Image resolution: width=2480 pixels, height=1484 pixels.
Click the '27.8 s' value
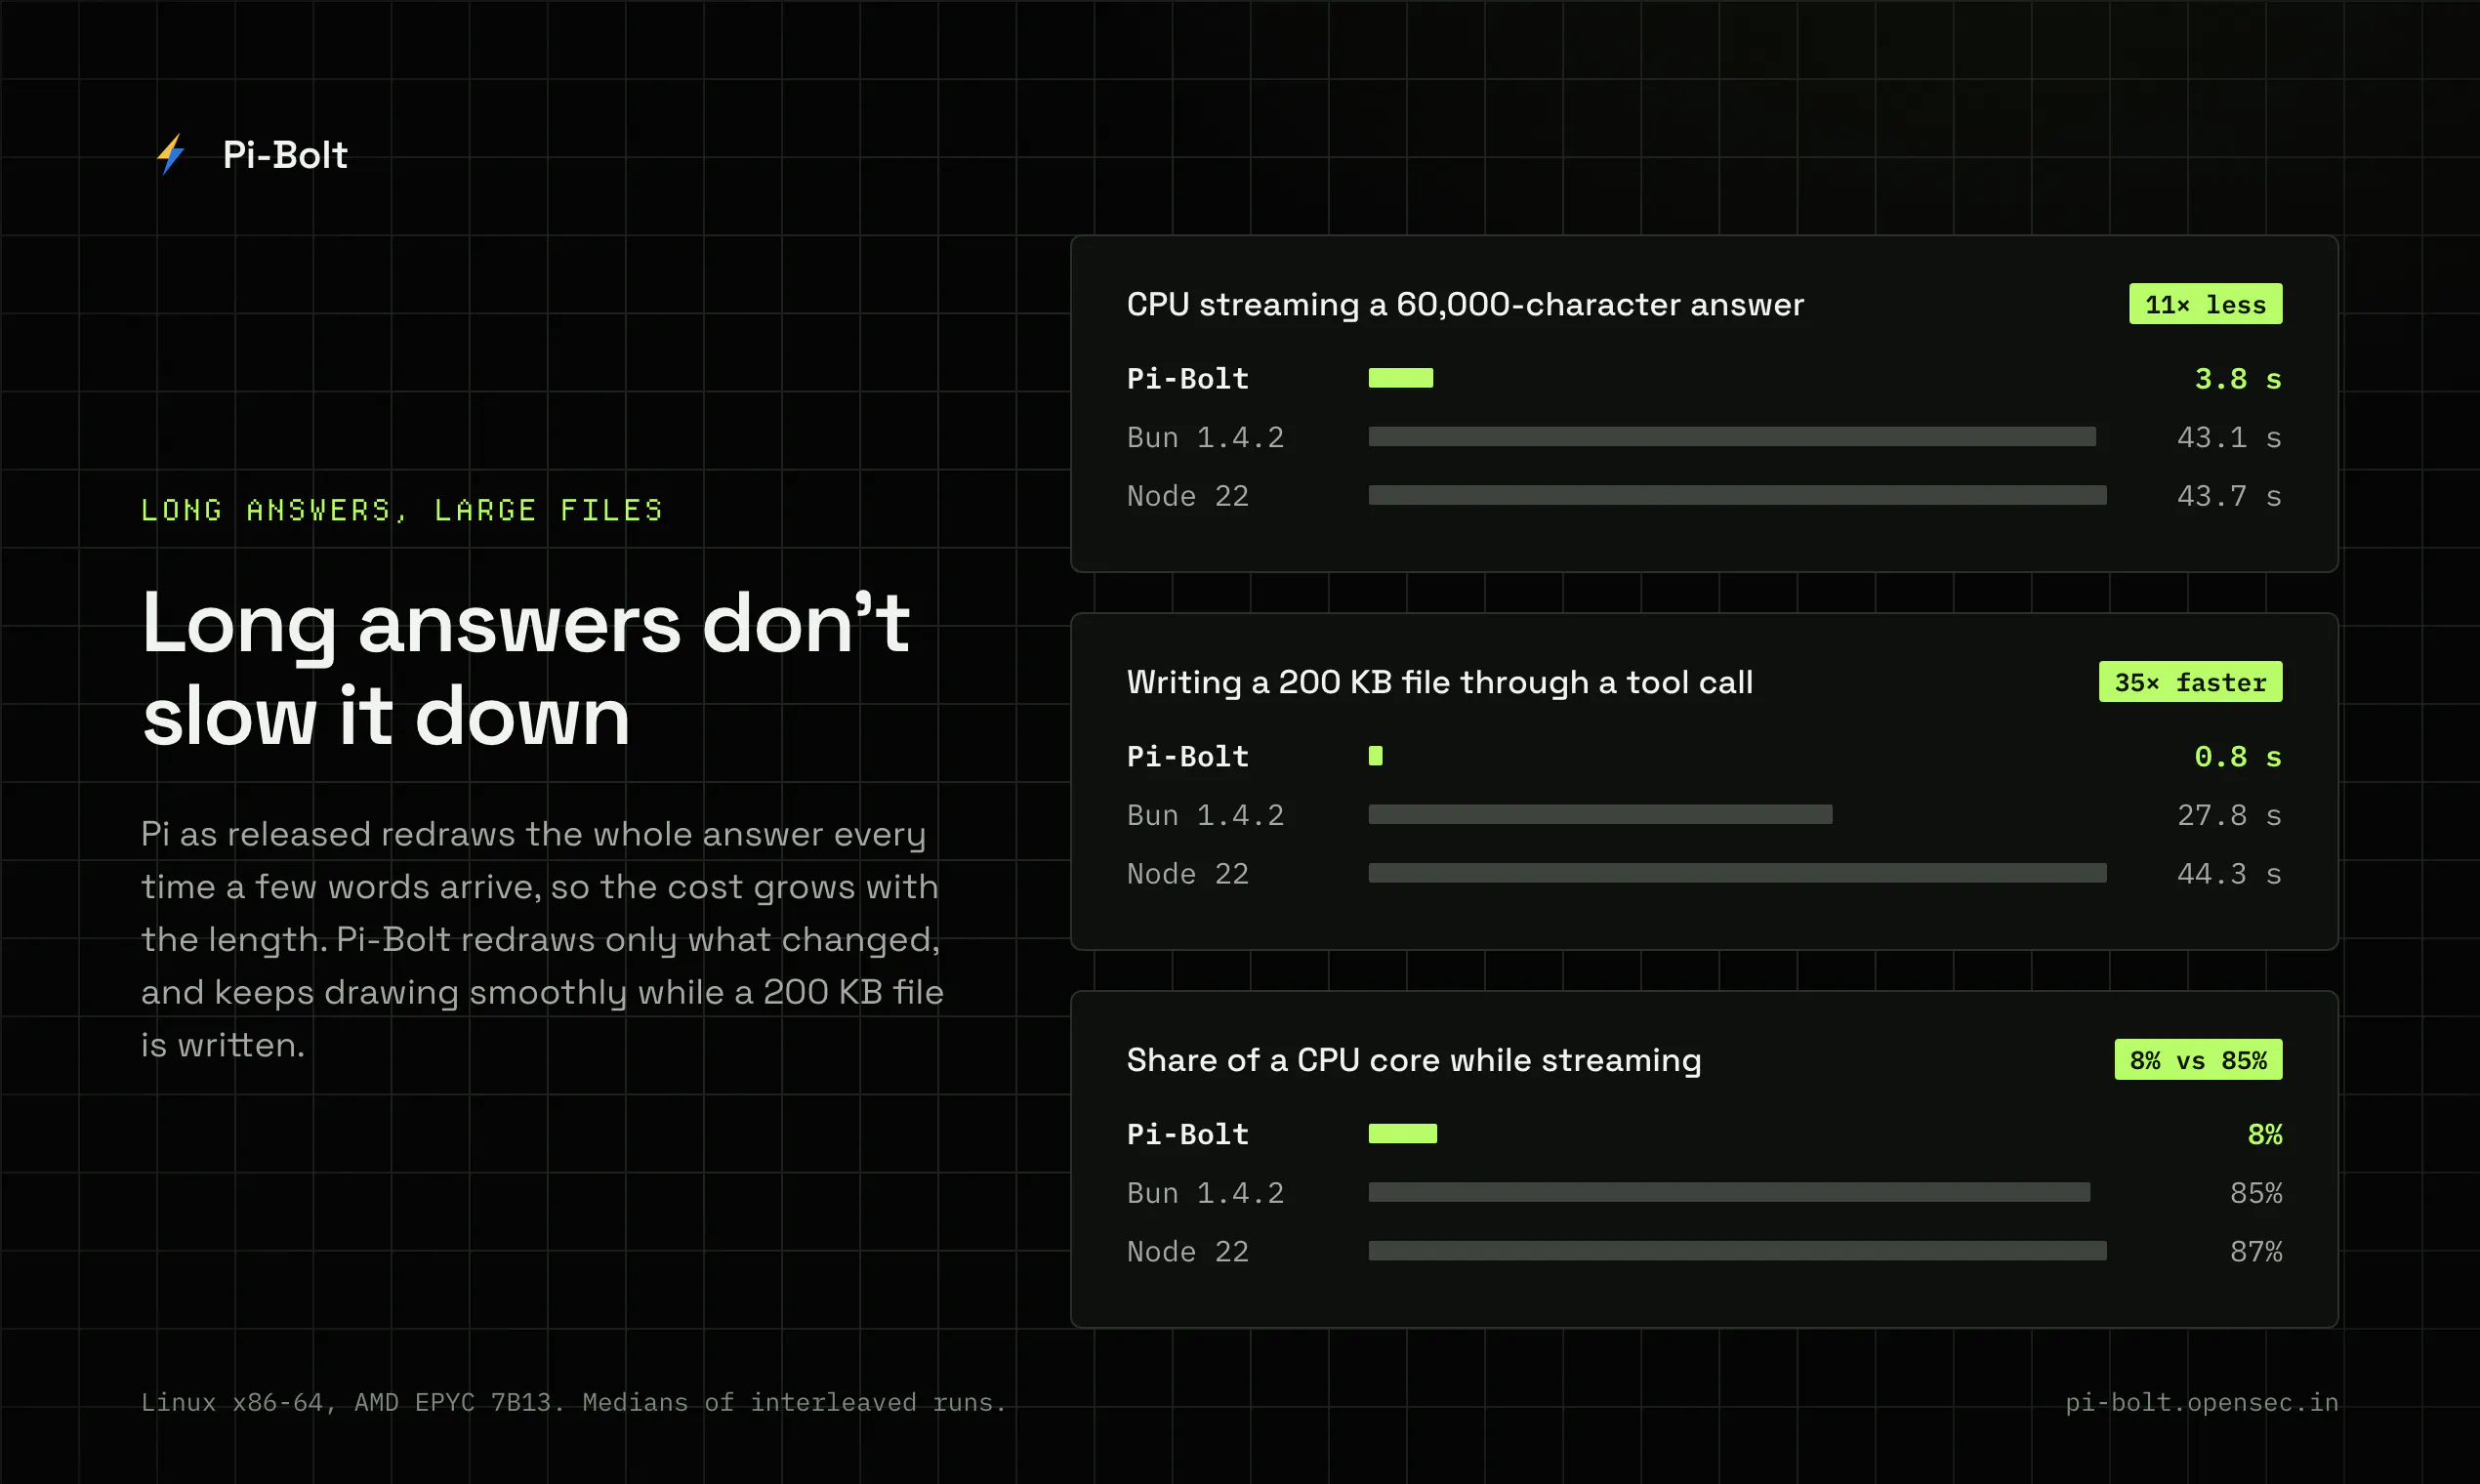click(2229, 816)
